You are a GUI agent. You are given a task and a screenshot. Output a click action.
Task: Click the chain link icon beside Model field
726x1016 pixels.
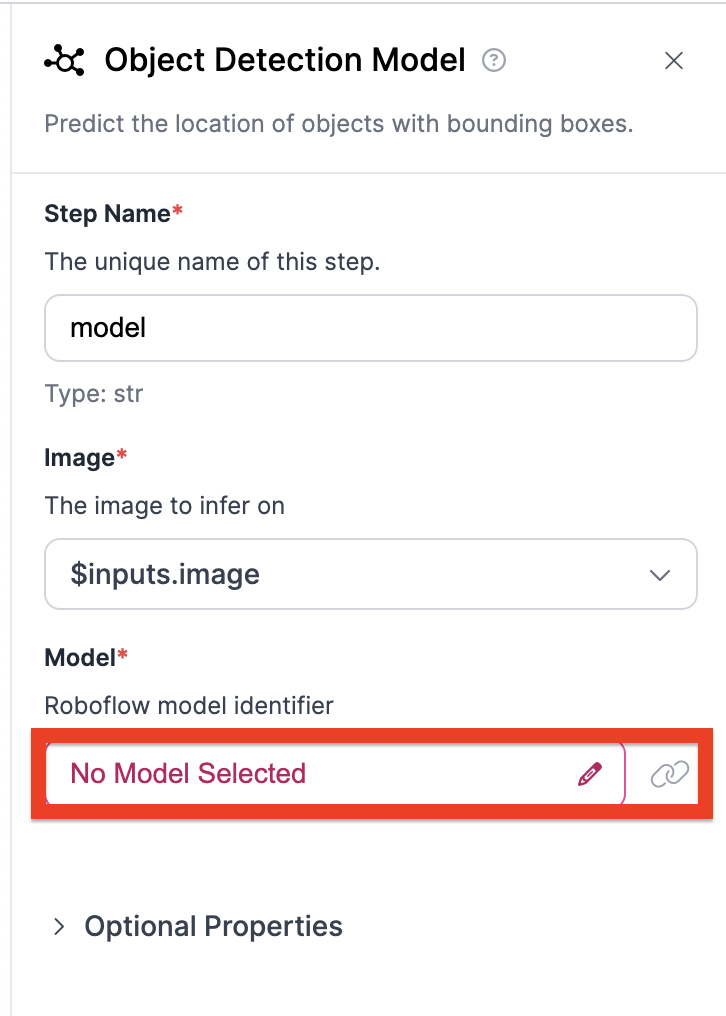(669, 774)
